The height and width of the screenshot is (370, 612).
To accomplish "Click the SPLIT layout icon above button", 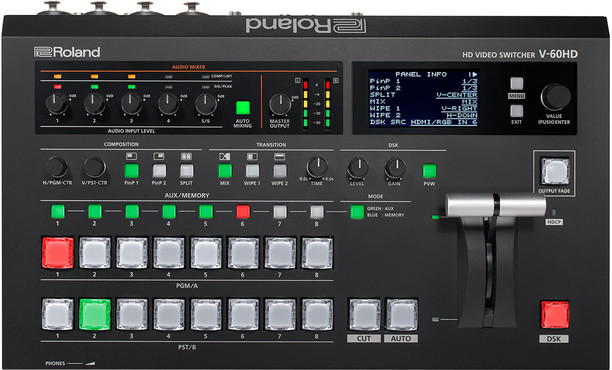I will point(186,157).
